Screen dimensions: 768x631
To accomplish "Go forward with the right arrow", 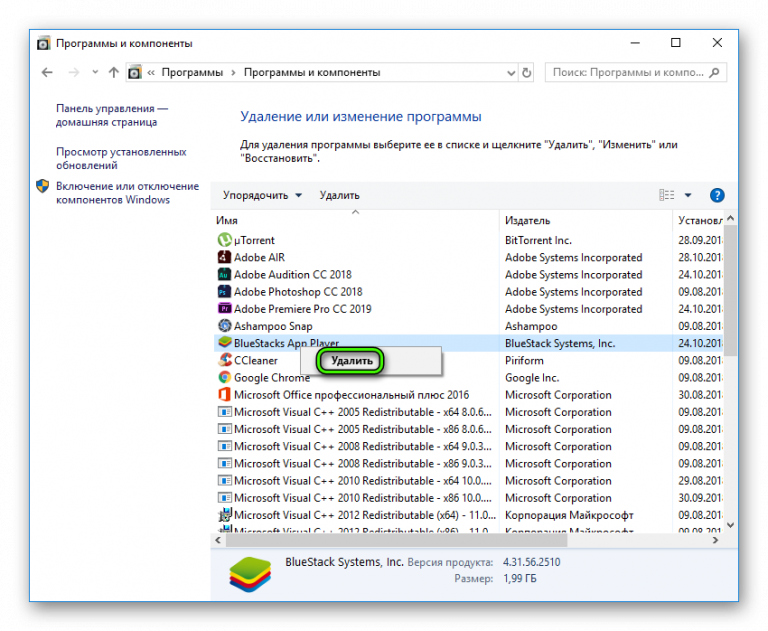I will (74, 73).
